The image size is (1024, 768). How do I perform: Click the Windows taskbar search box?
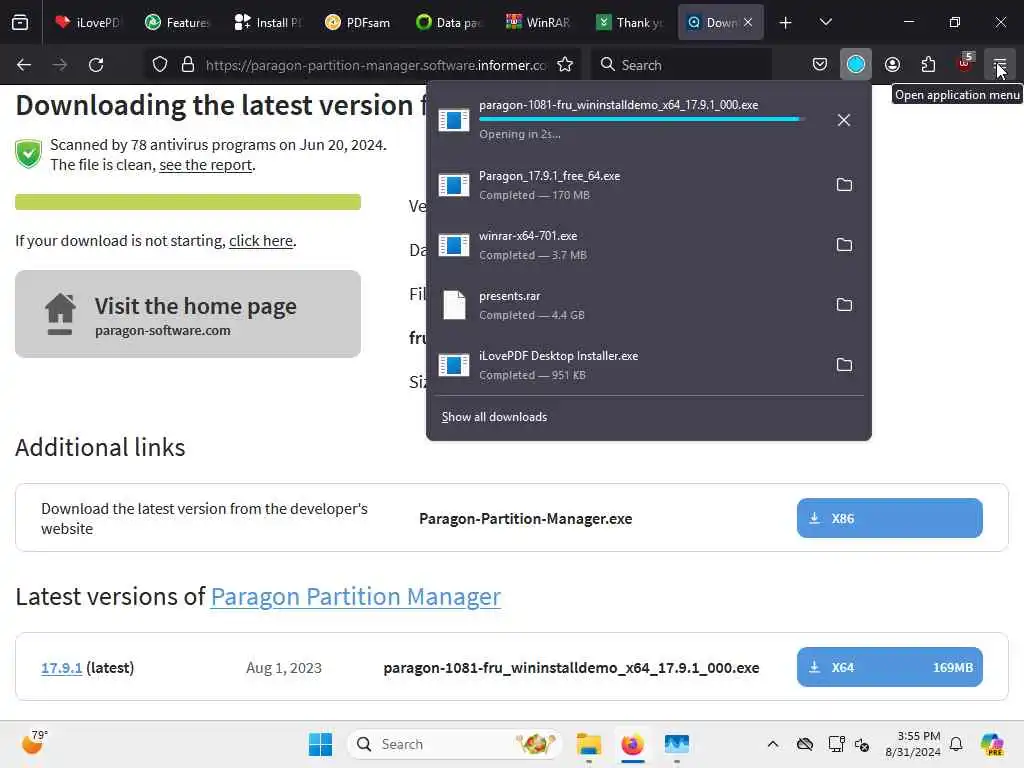coord(455,744)
